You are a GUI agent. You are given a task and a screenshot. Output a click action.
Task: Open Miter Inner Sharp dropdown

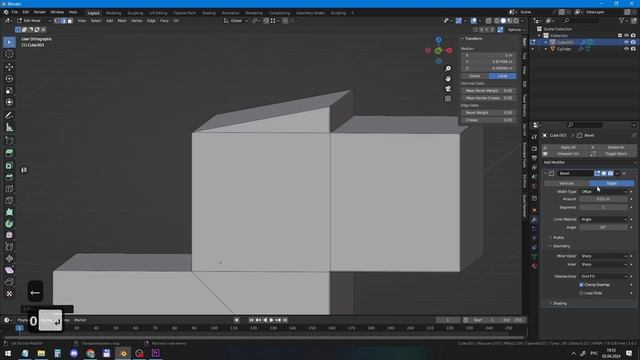tap(604, 264)
